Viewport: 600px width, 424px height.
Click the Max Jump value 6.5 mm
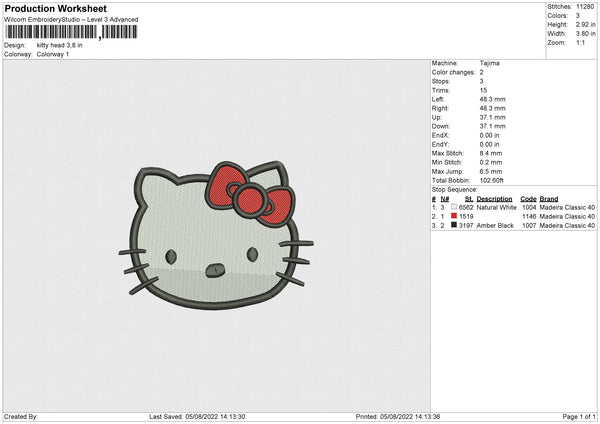[x=491, y=171]
